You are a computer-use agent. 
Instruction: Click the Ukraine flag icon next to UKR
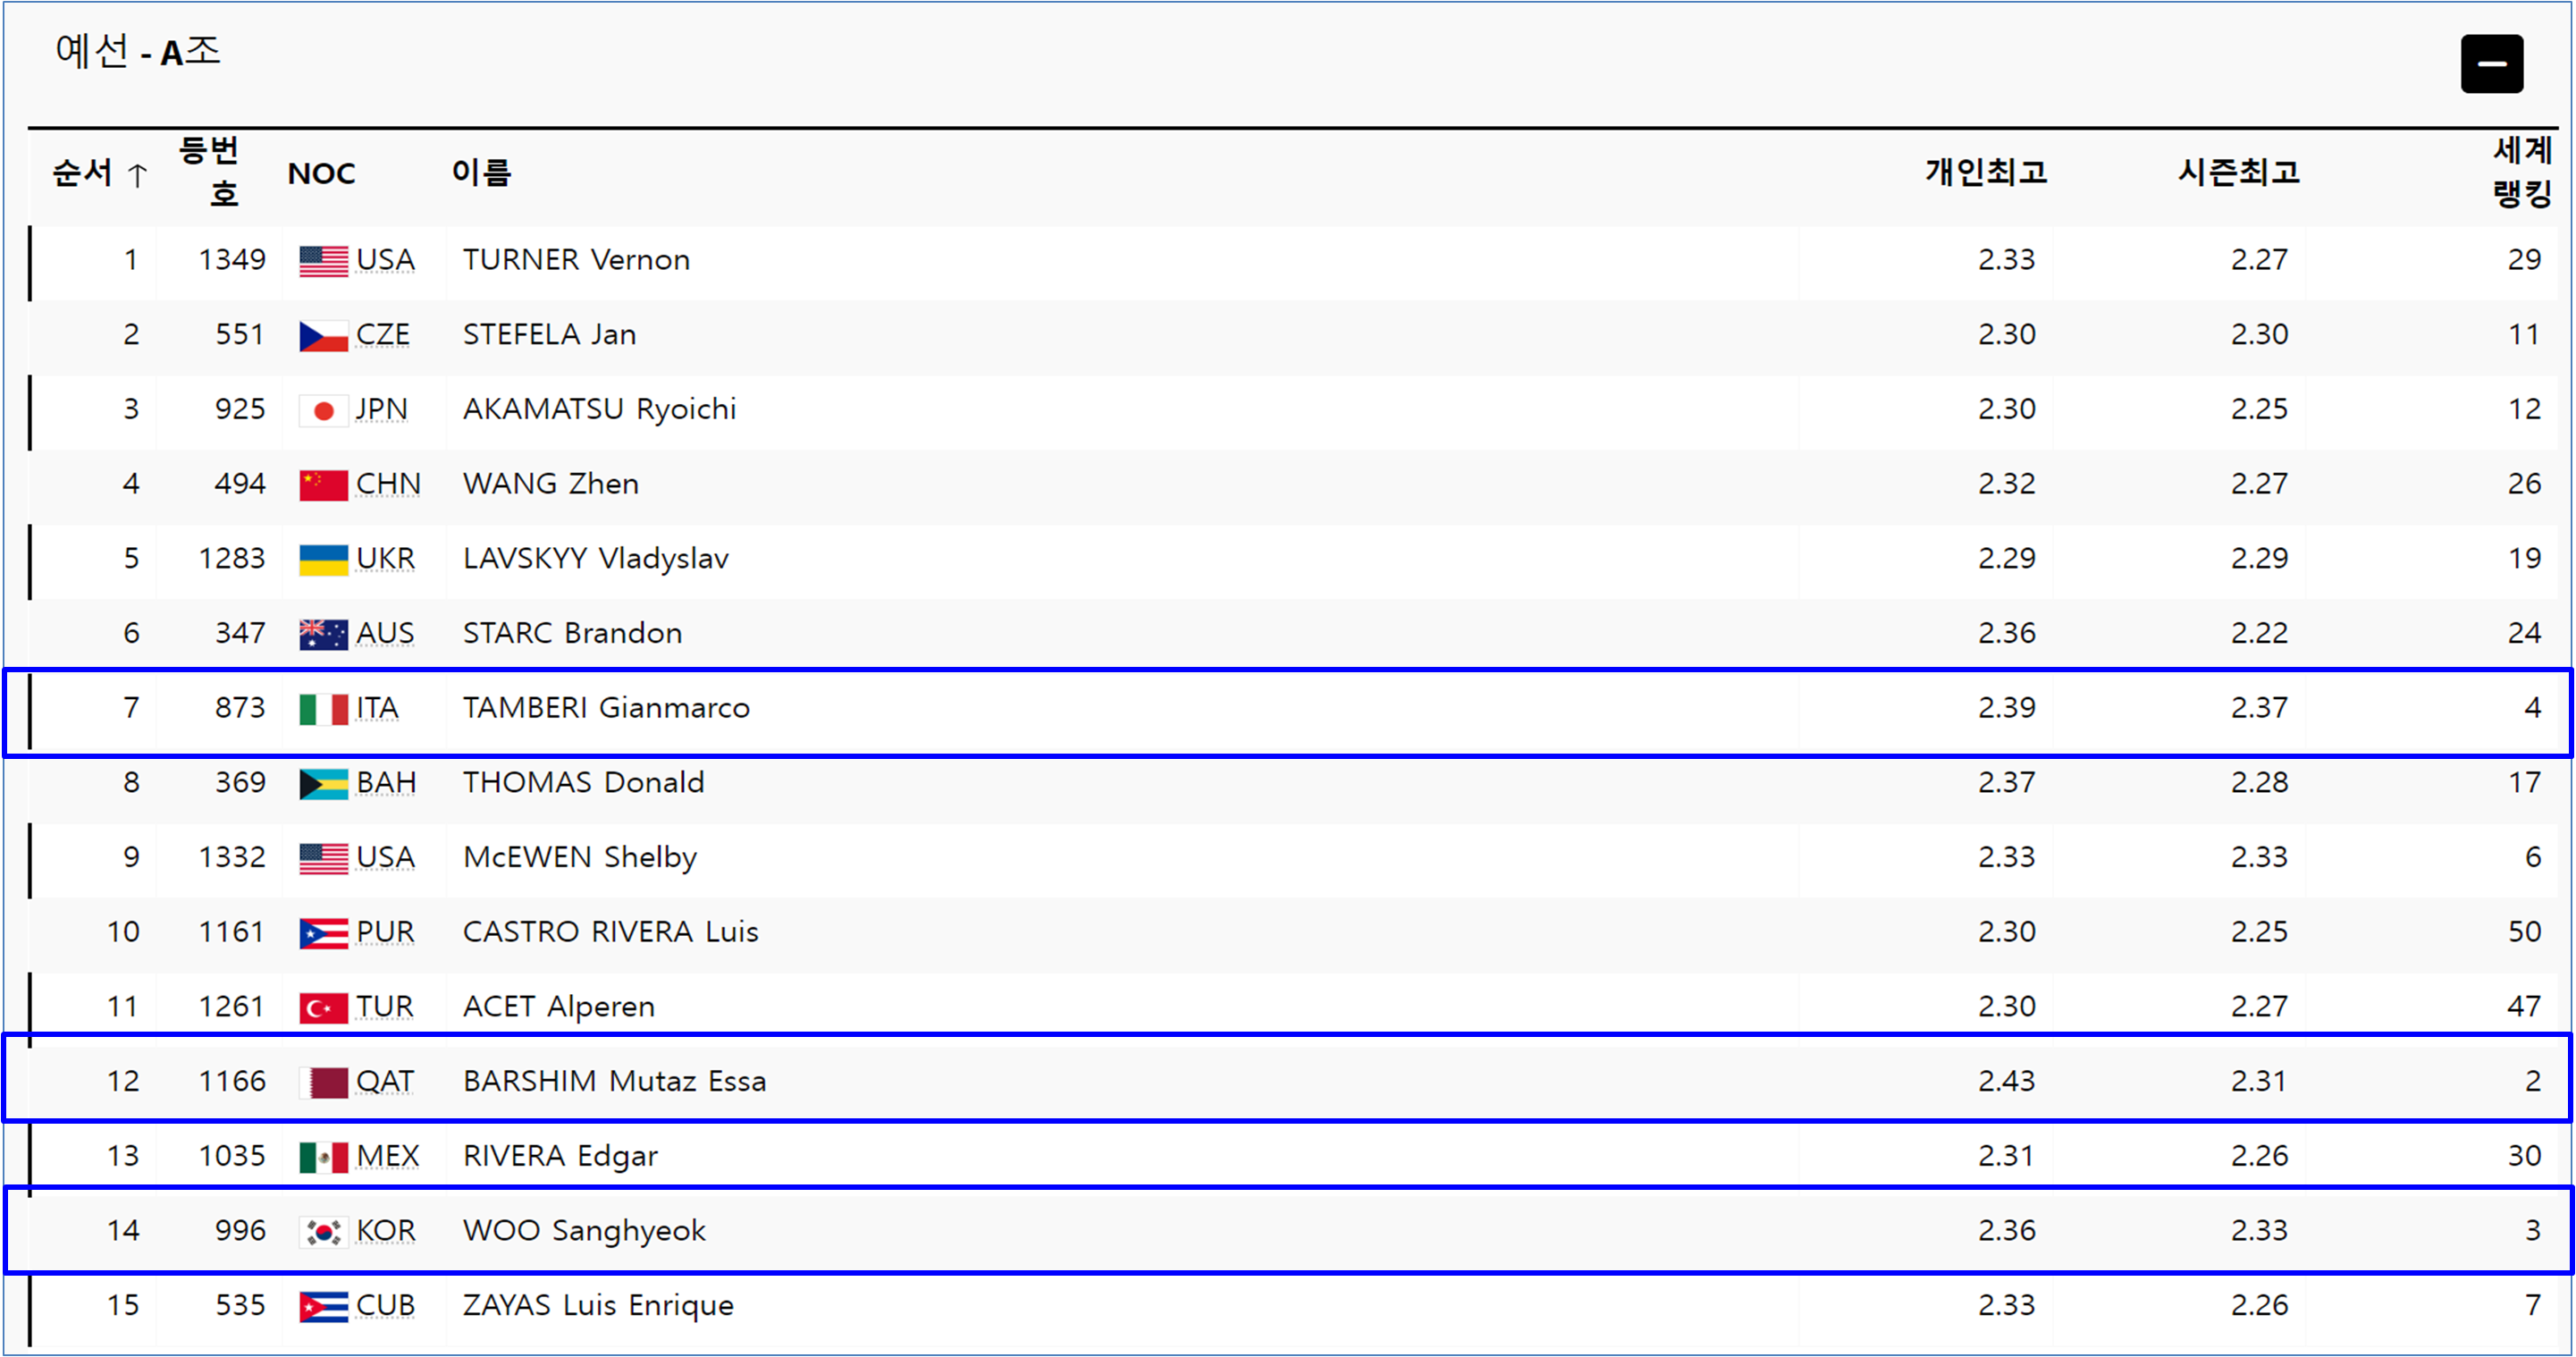[323, 560]
